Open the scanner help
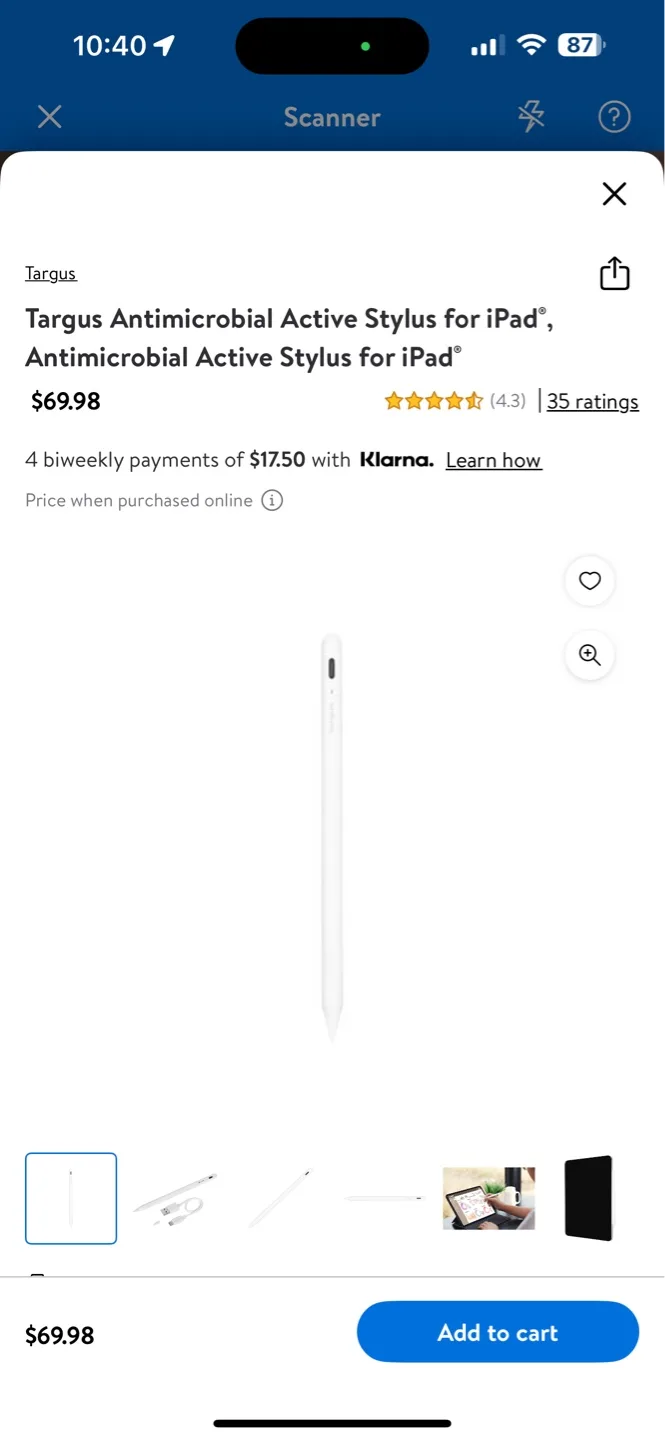The image size is (665, 1440). tap(614, 117)
